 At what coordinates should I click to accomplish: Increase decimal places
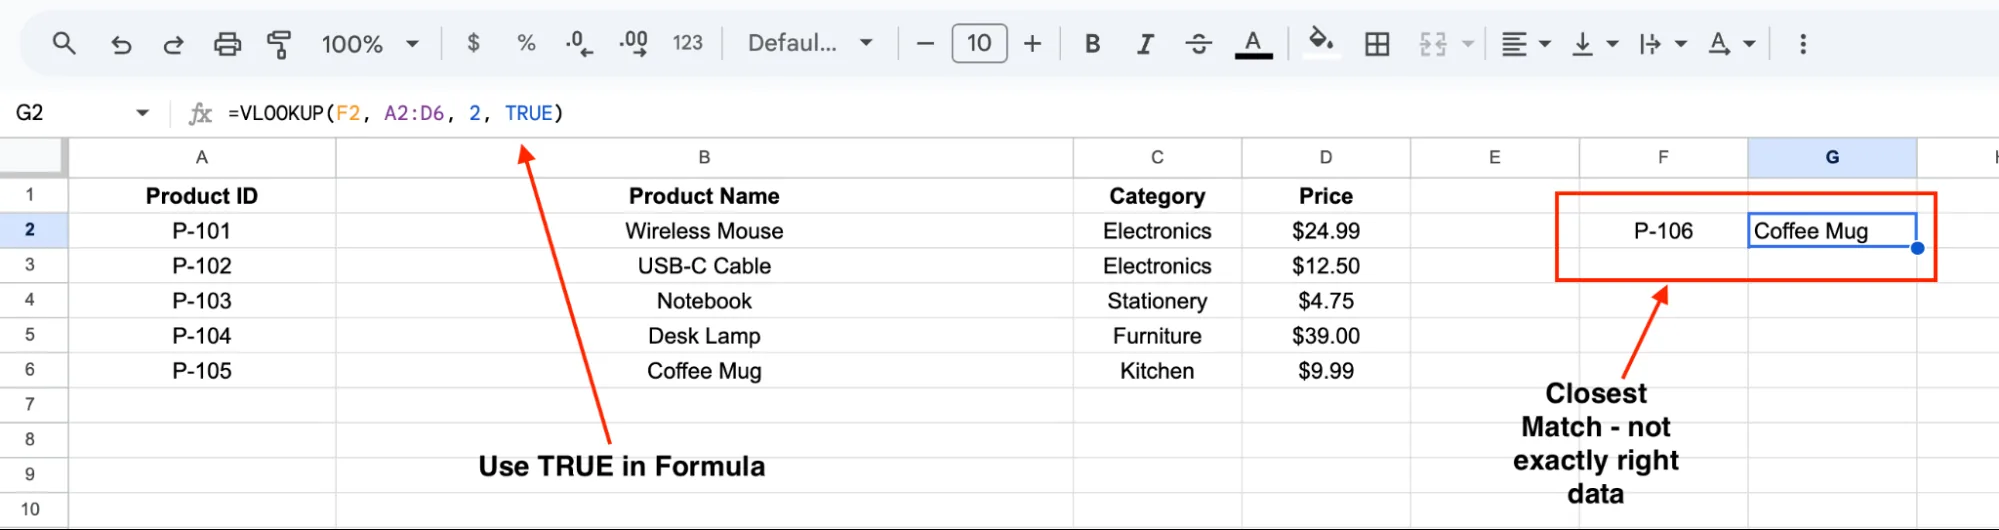click(x=633, y=43)
